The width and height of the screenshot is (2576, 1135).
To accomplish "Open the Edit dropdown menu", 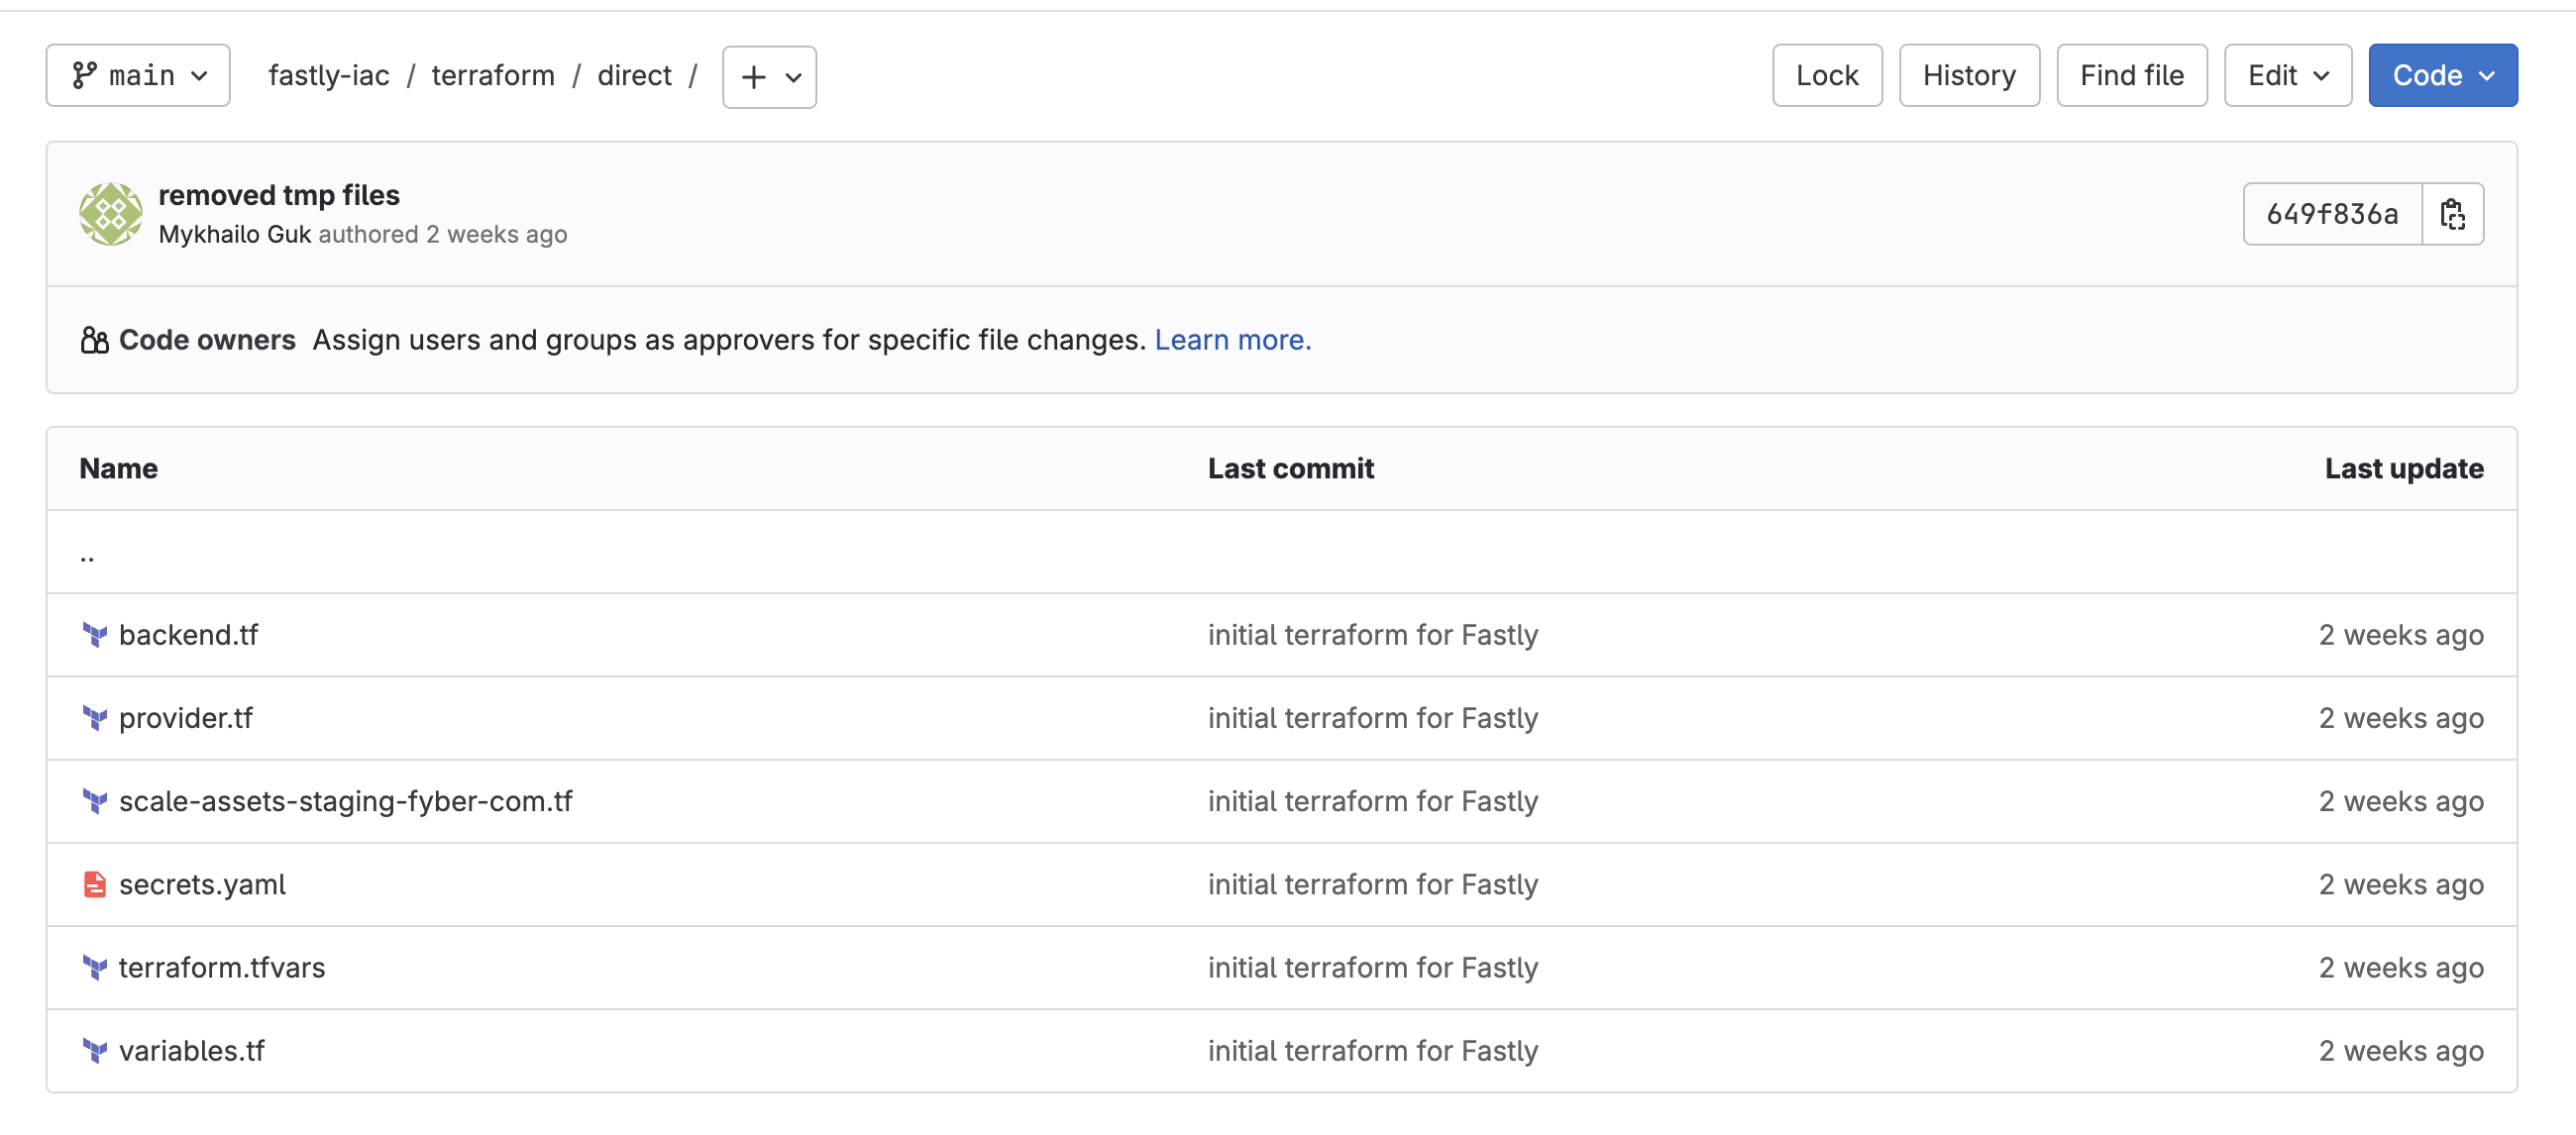I will (2287, 76).
